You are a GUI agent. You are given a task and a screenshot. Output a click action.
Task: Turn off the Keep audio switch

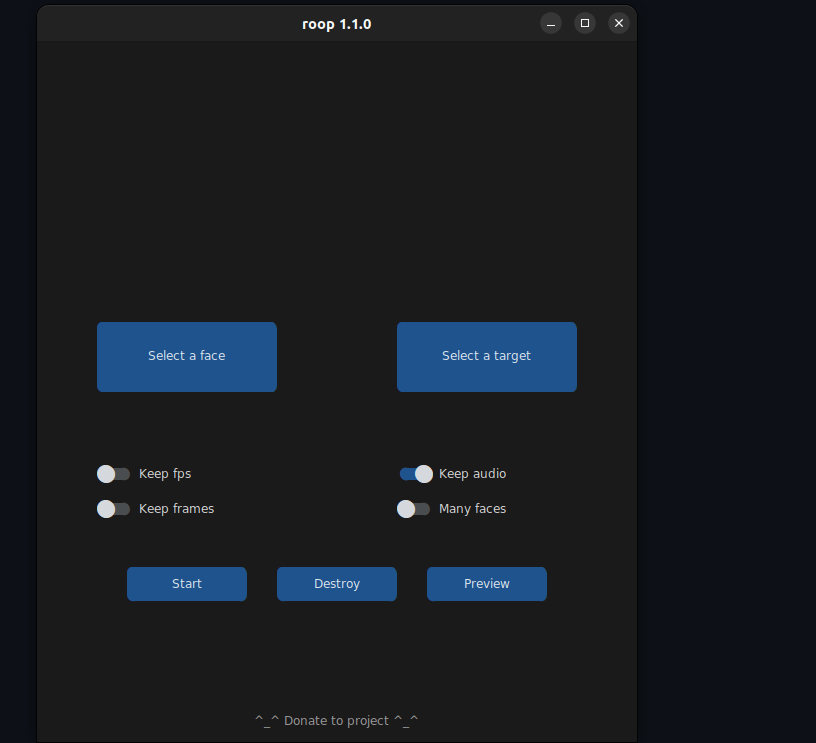pyautogui.click(x=416, y=474)
